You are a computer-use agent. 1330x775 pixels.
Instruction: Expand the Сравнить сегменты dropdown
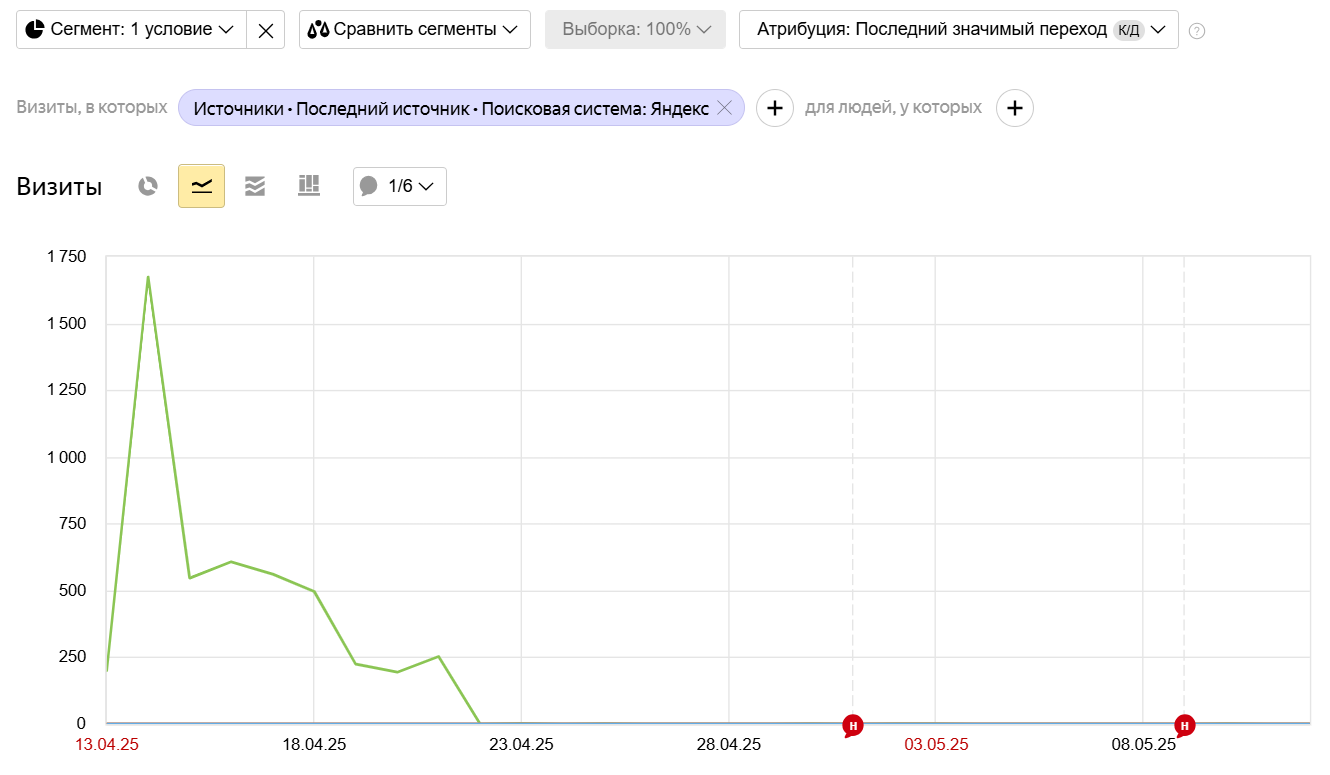pyautogui.click(x=414, y=30)
